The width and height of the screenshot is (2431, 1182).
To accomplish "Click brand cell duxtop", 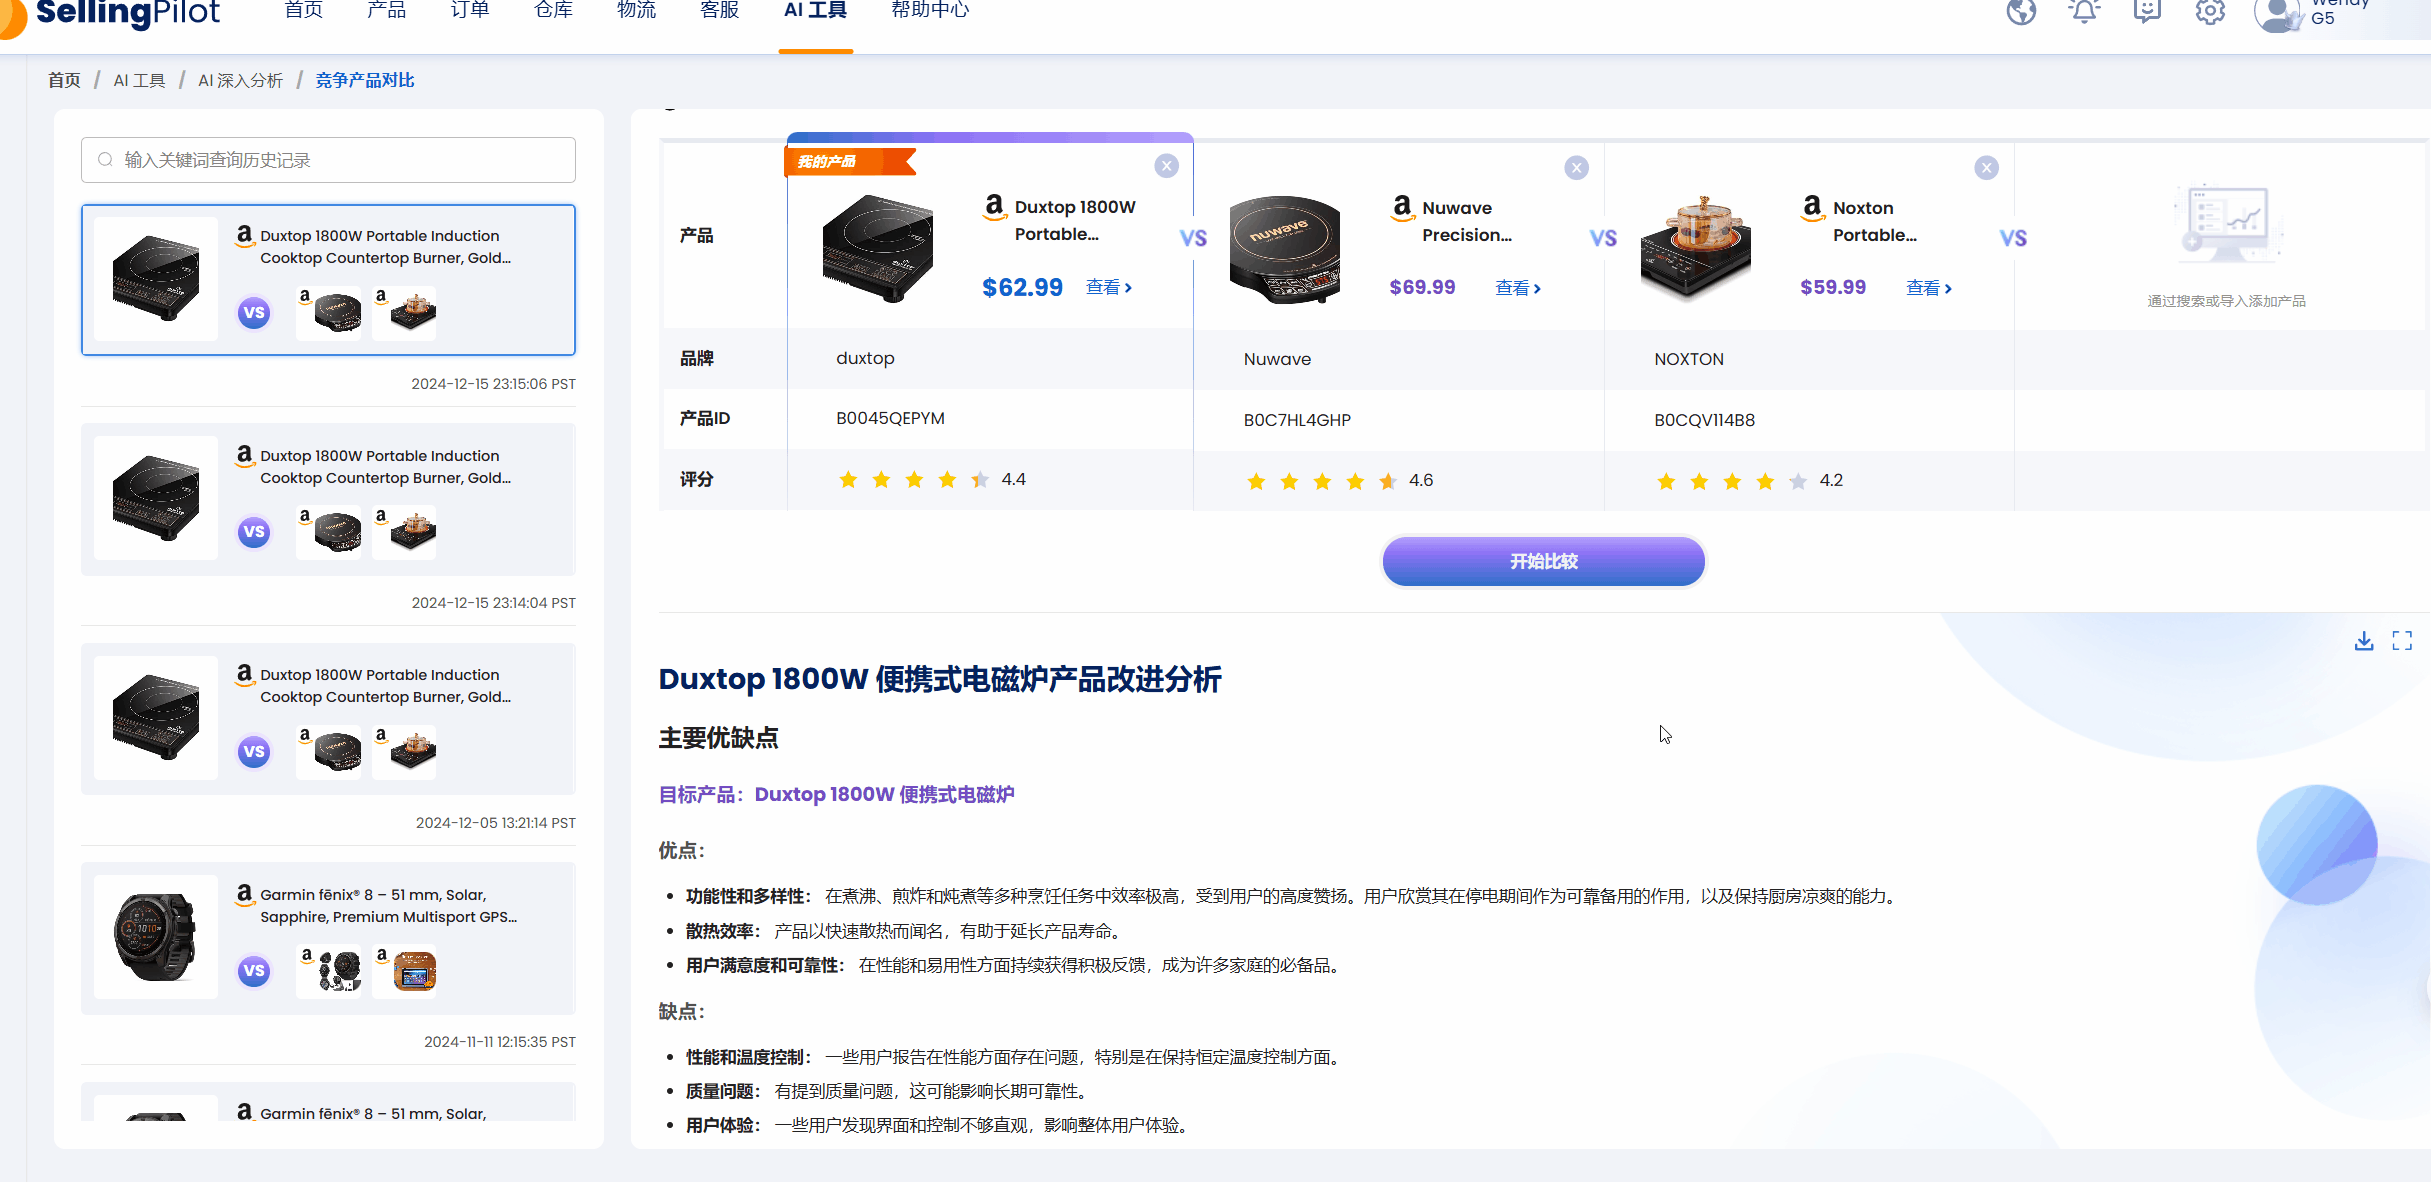I will click(x=865, y=358).
